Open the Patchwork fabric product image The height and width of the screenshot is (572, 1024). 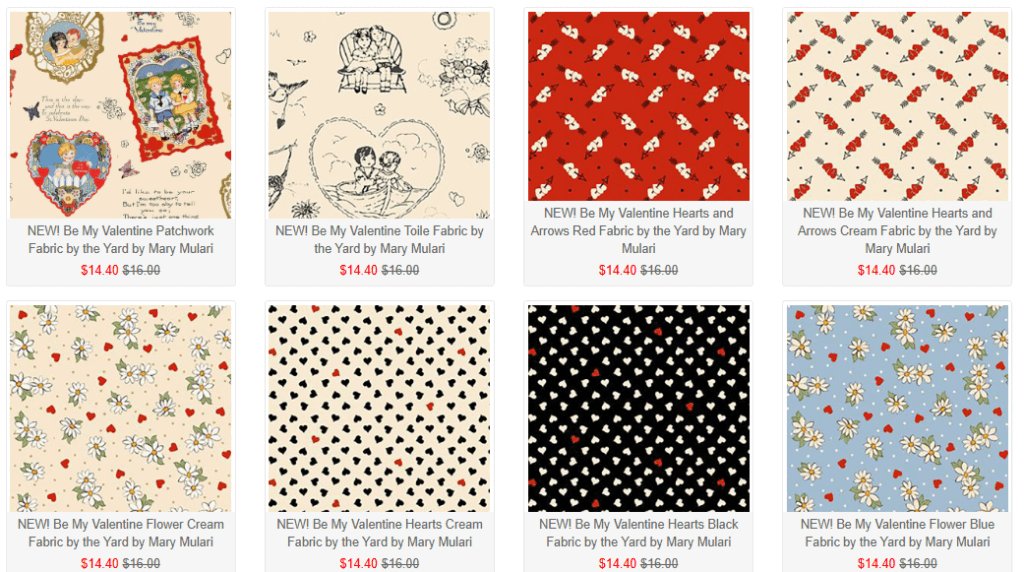121,115
